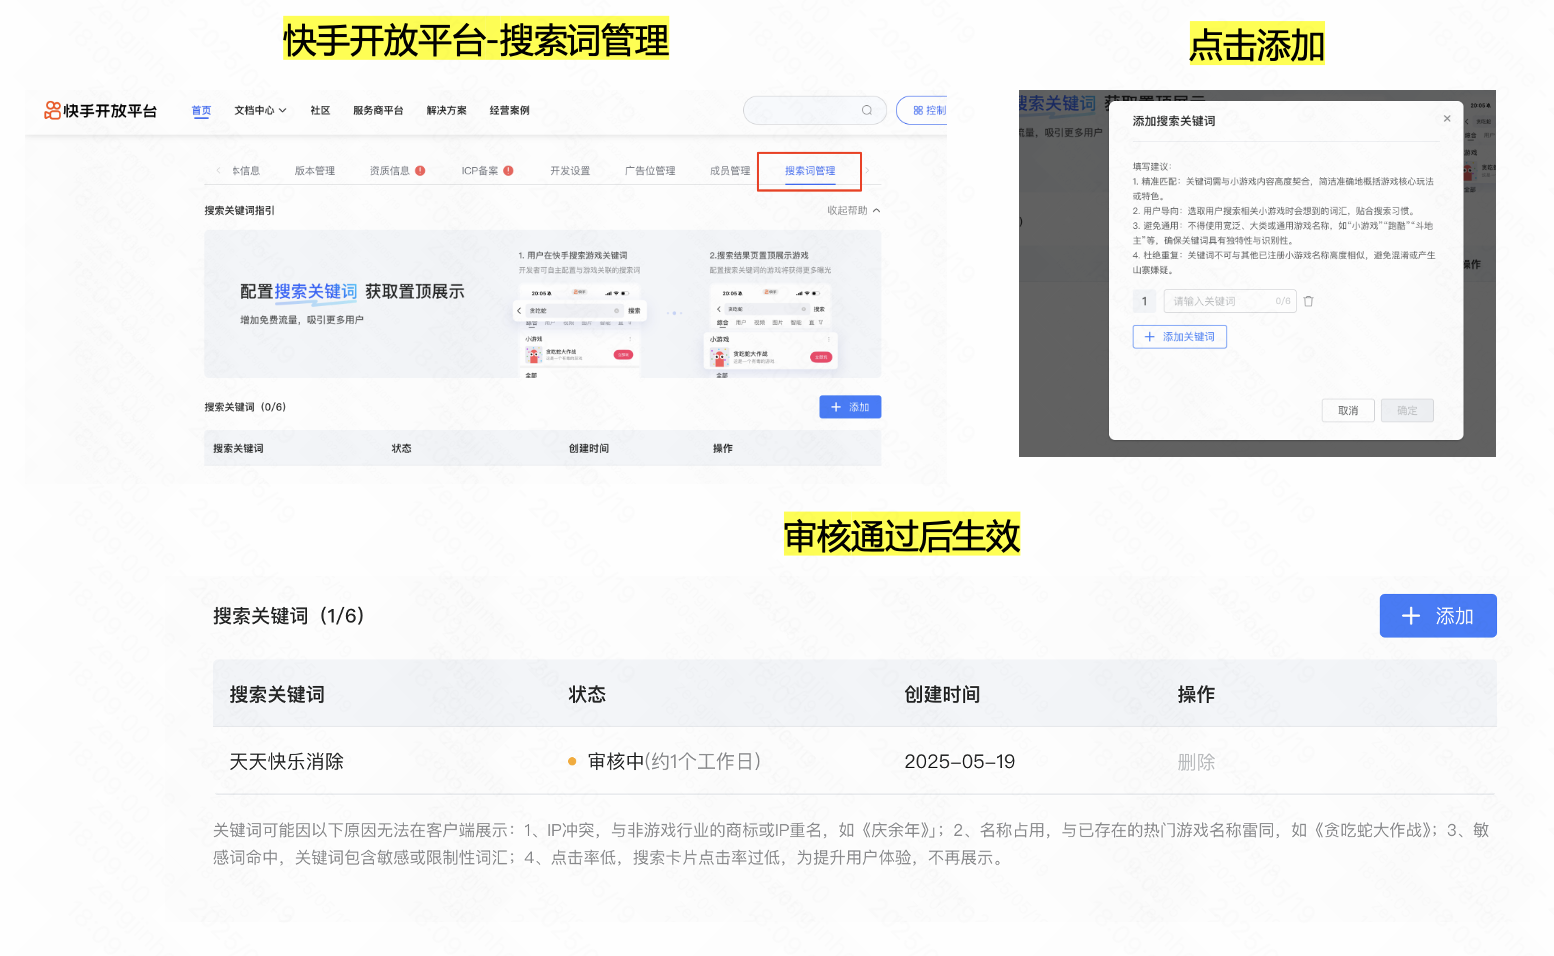
Task: Click 确定 in the add keyword dialog
Action: [1407, 410]
